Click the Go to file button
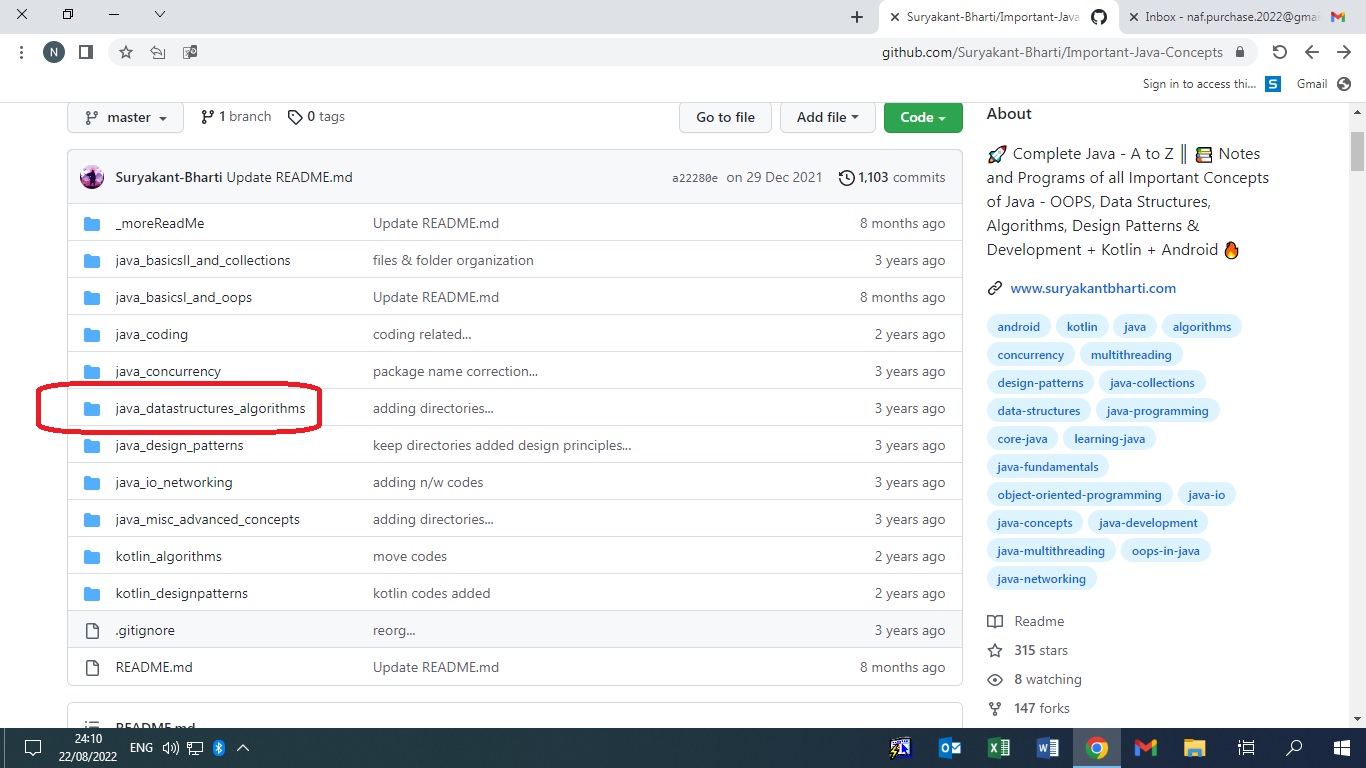 (x=725, y=117)
